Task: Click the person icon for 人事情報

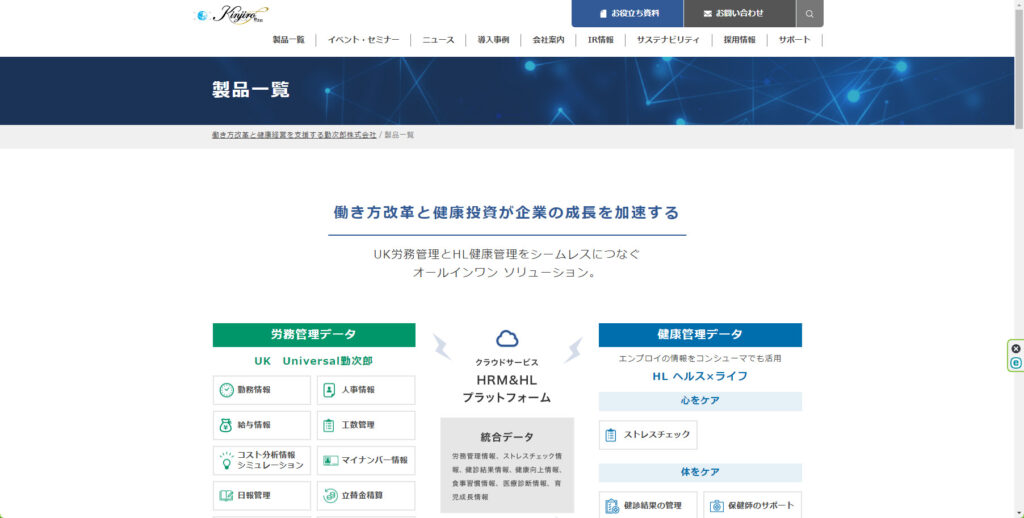Action: [329, 390]
